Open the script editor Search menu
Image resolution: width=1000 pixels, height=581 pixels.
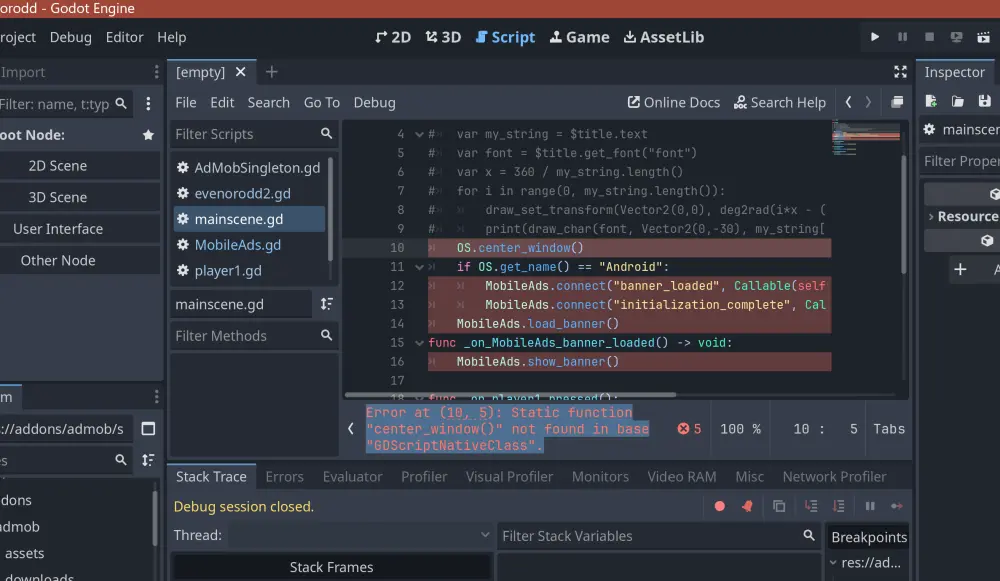[268, 103]
